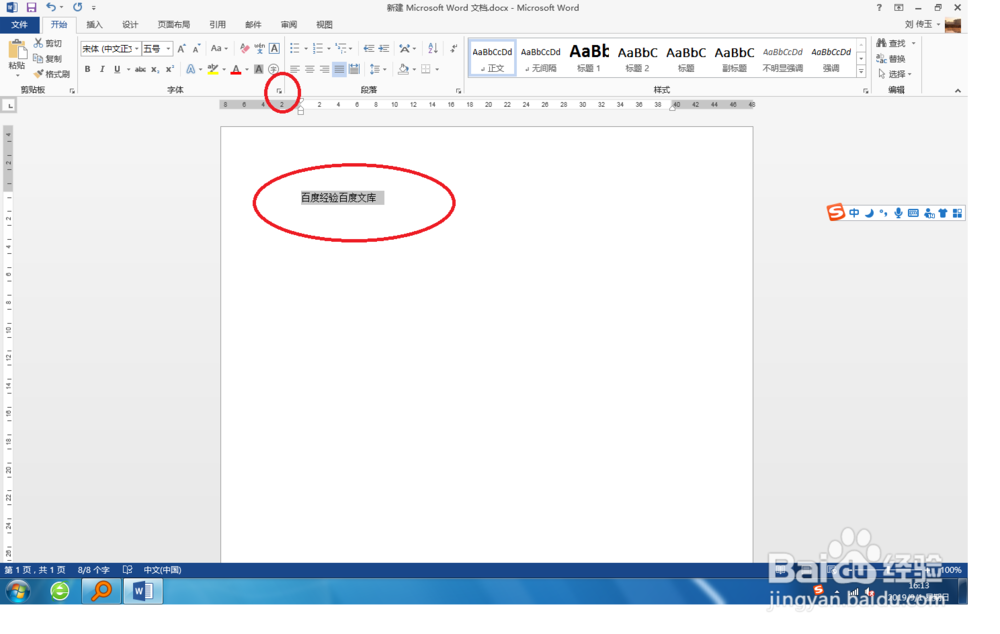Toggle Character Shading icon
The height and width of the screenshot is (634, 1000).
click(x=259, y=69)
